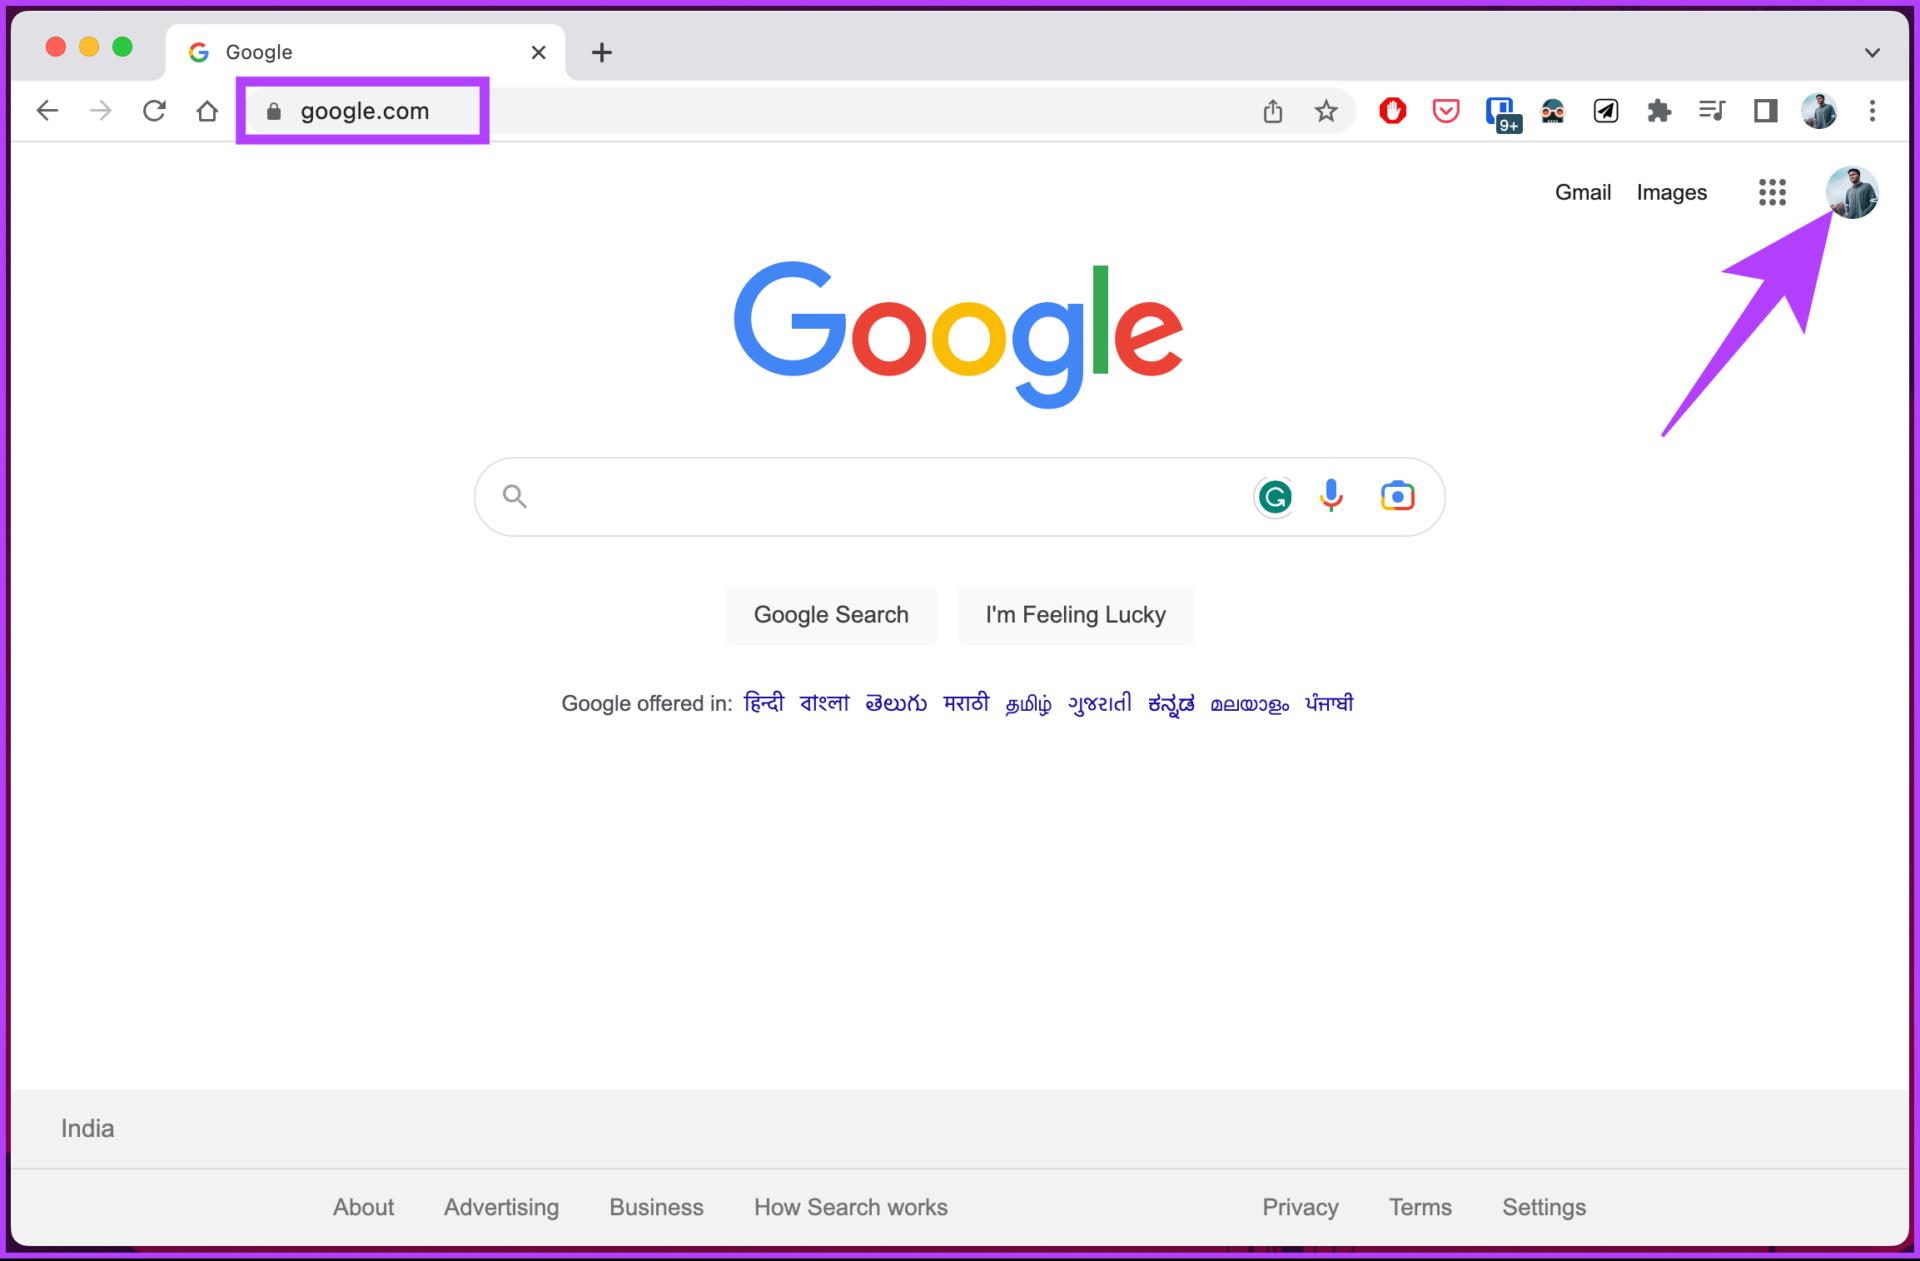View site information via the lock icon
Viewport: 1920px width, 1261px height.
click(273, 111)
